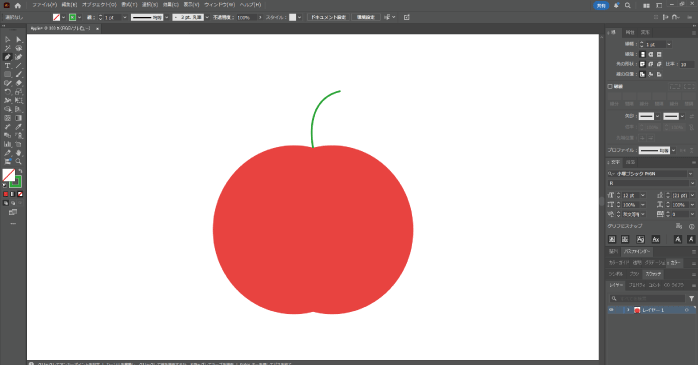Set paint mode to None in toolbar
Screen dimensions: 698x365
(20, 195)
